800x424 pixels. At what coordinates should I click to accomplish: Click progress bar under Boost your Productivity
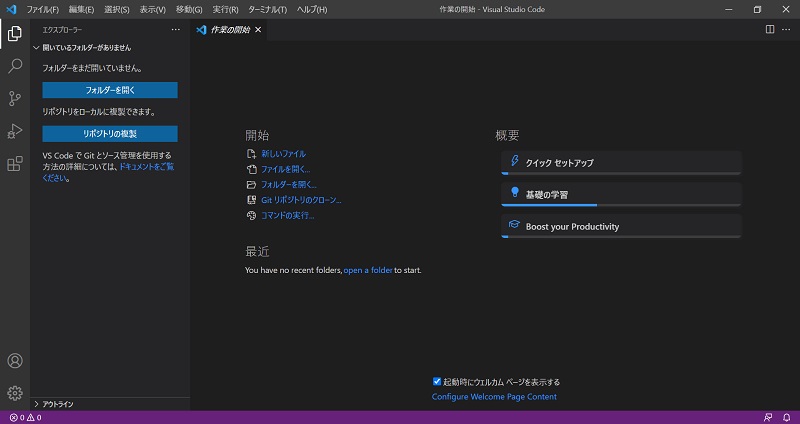(x=621, y=237)
